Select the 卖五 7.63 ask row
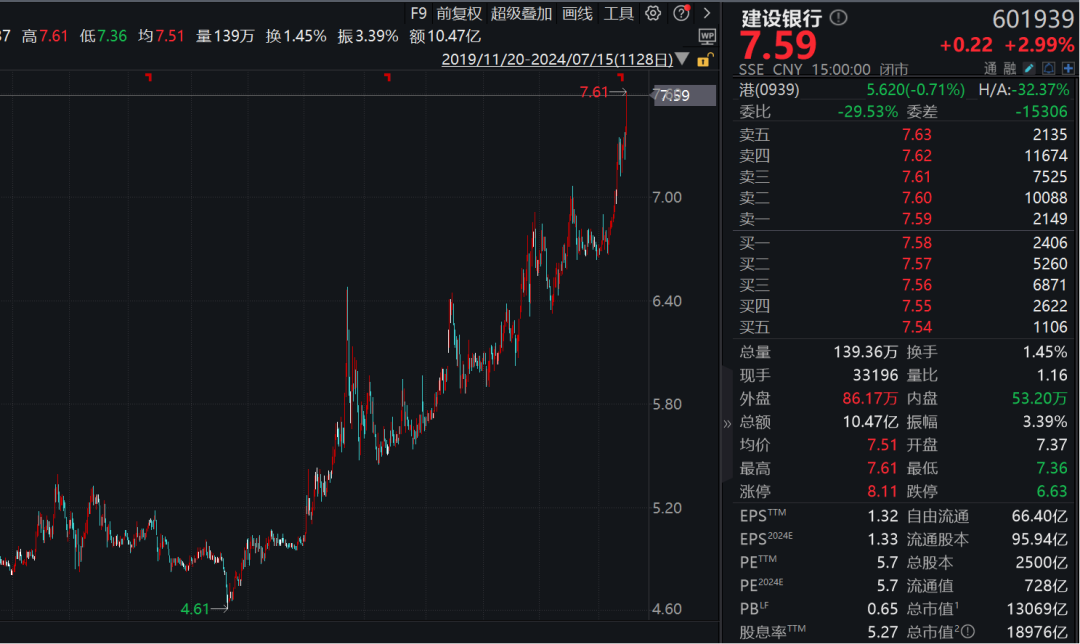This screenshot has height=644, width=1080. (903, 134)
